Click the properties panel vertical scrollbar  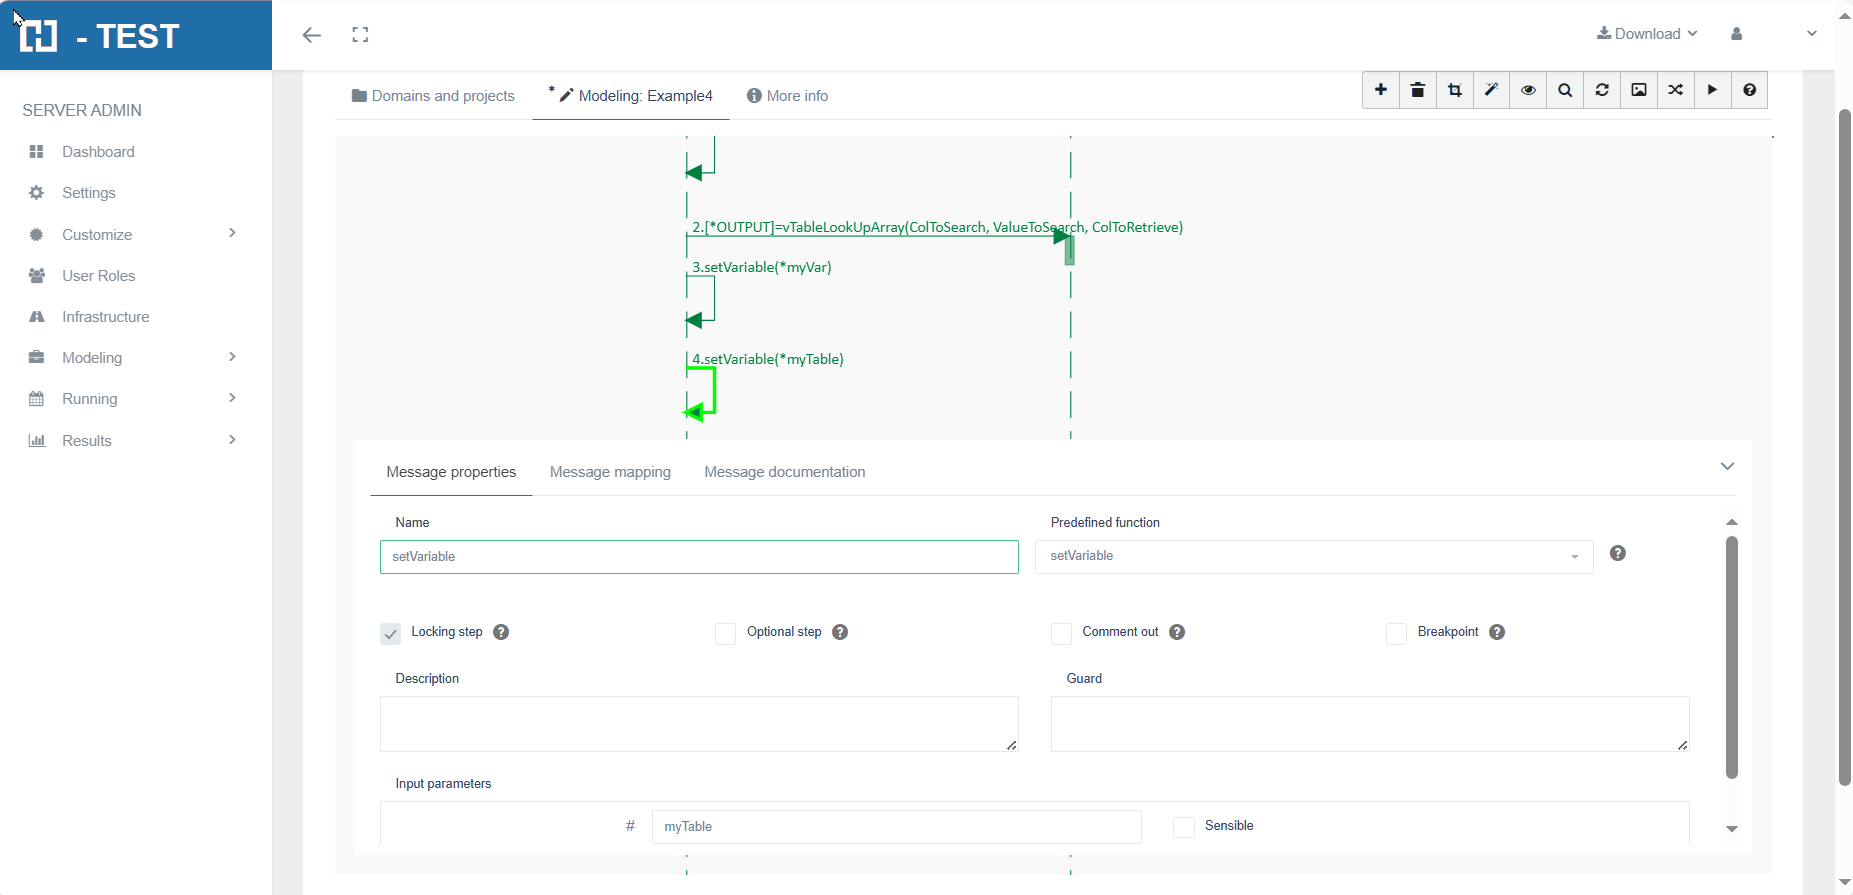pos(1732,656)
